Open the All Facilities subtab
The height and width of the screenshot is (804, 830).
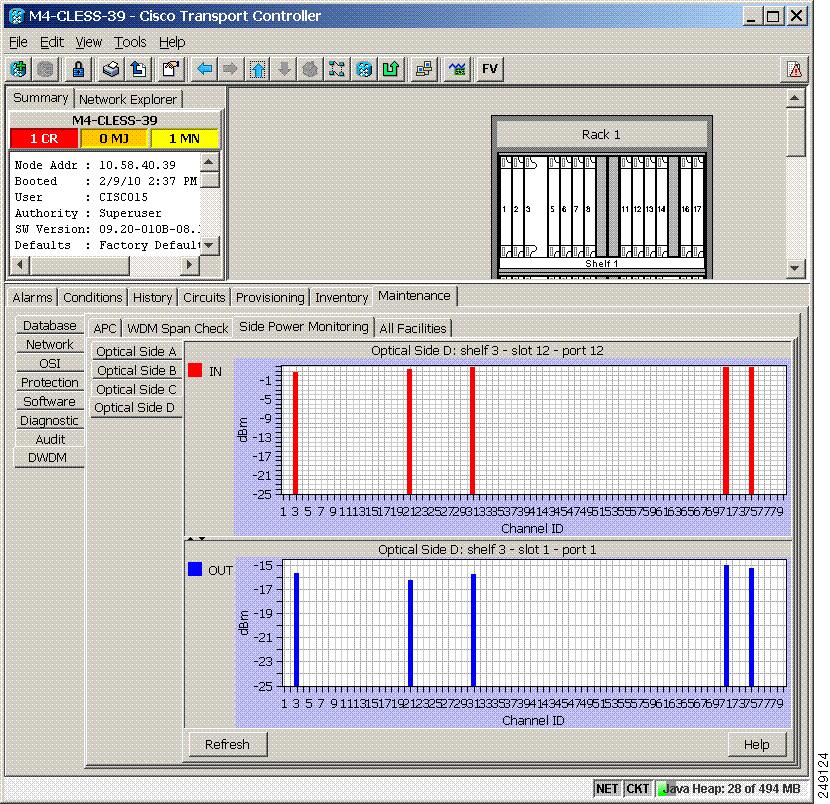click(413, 328)
